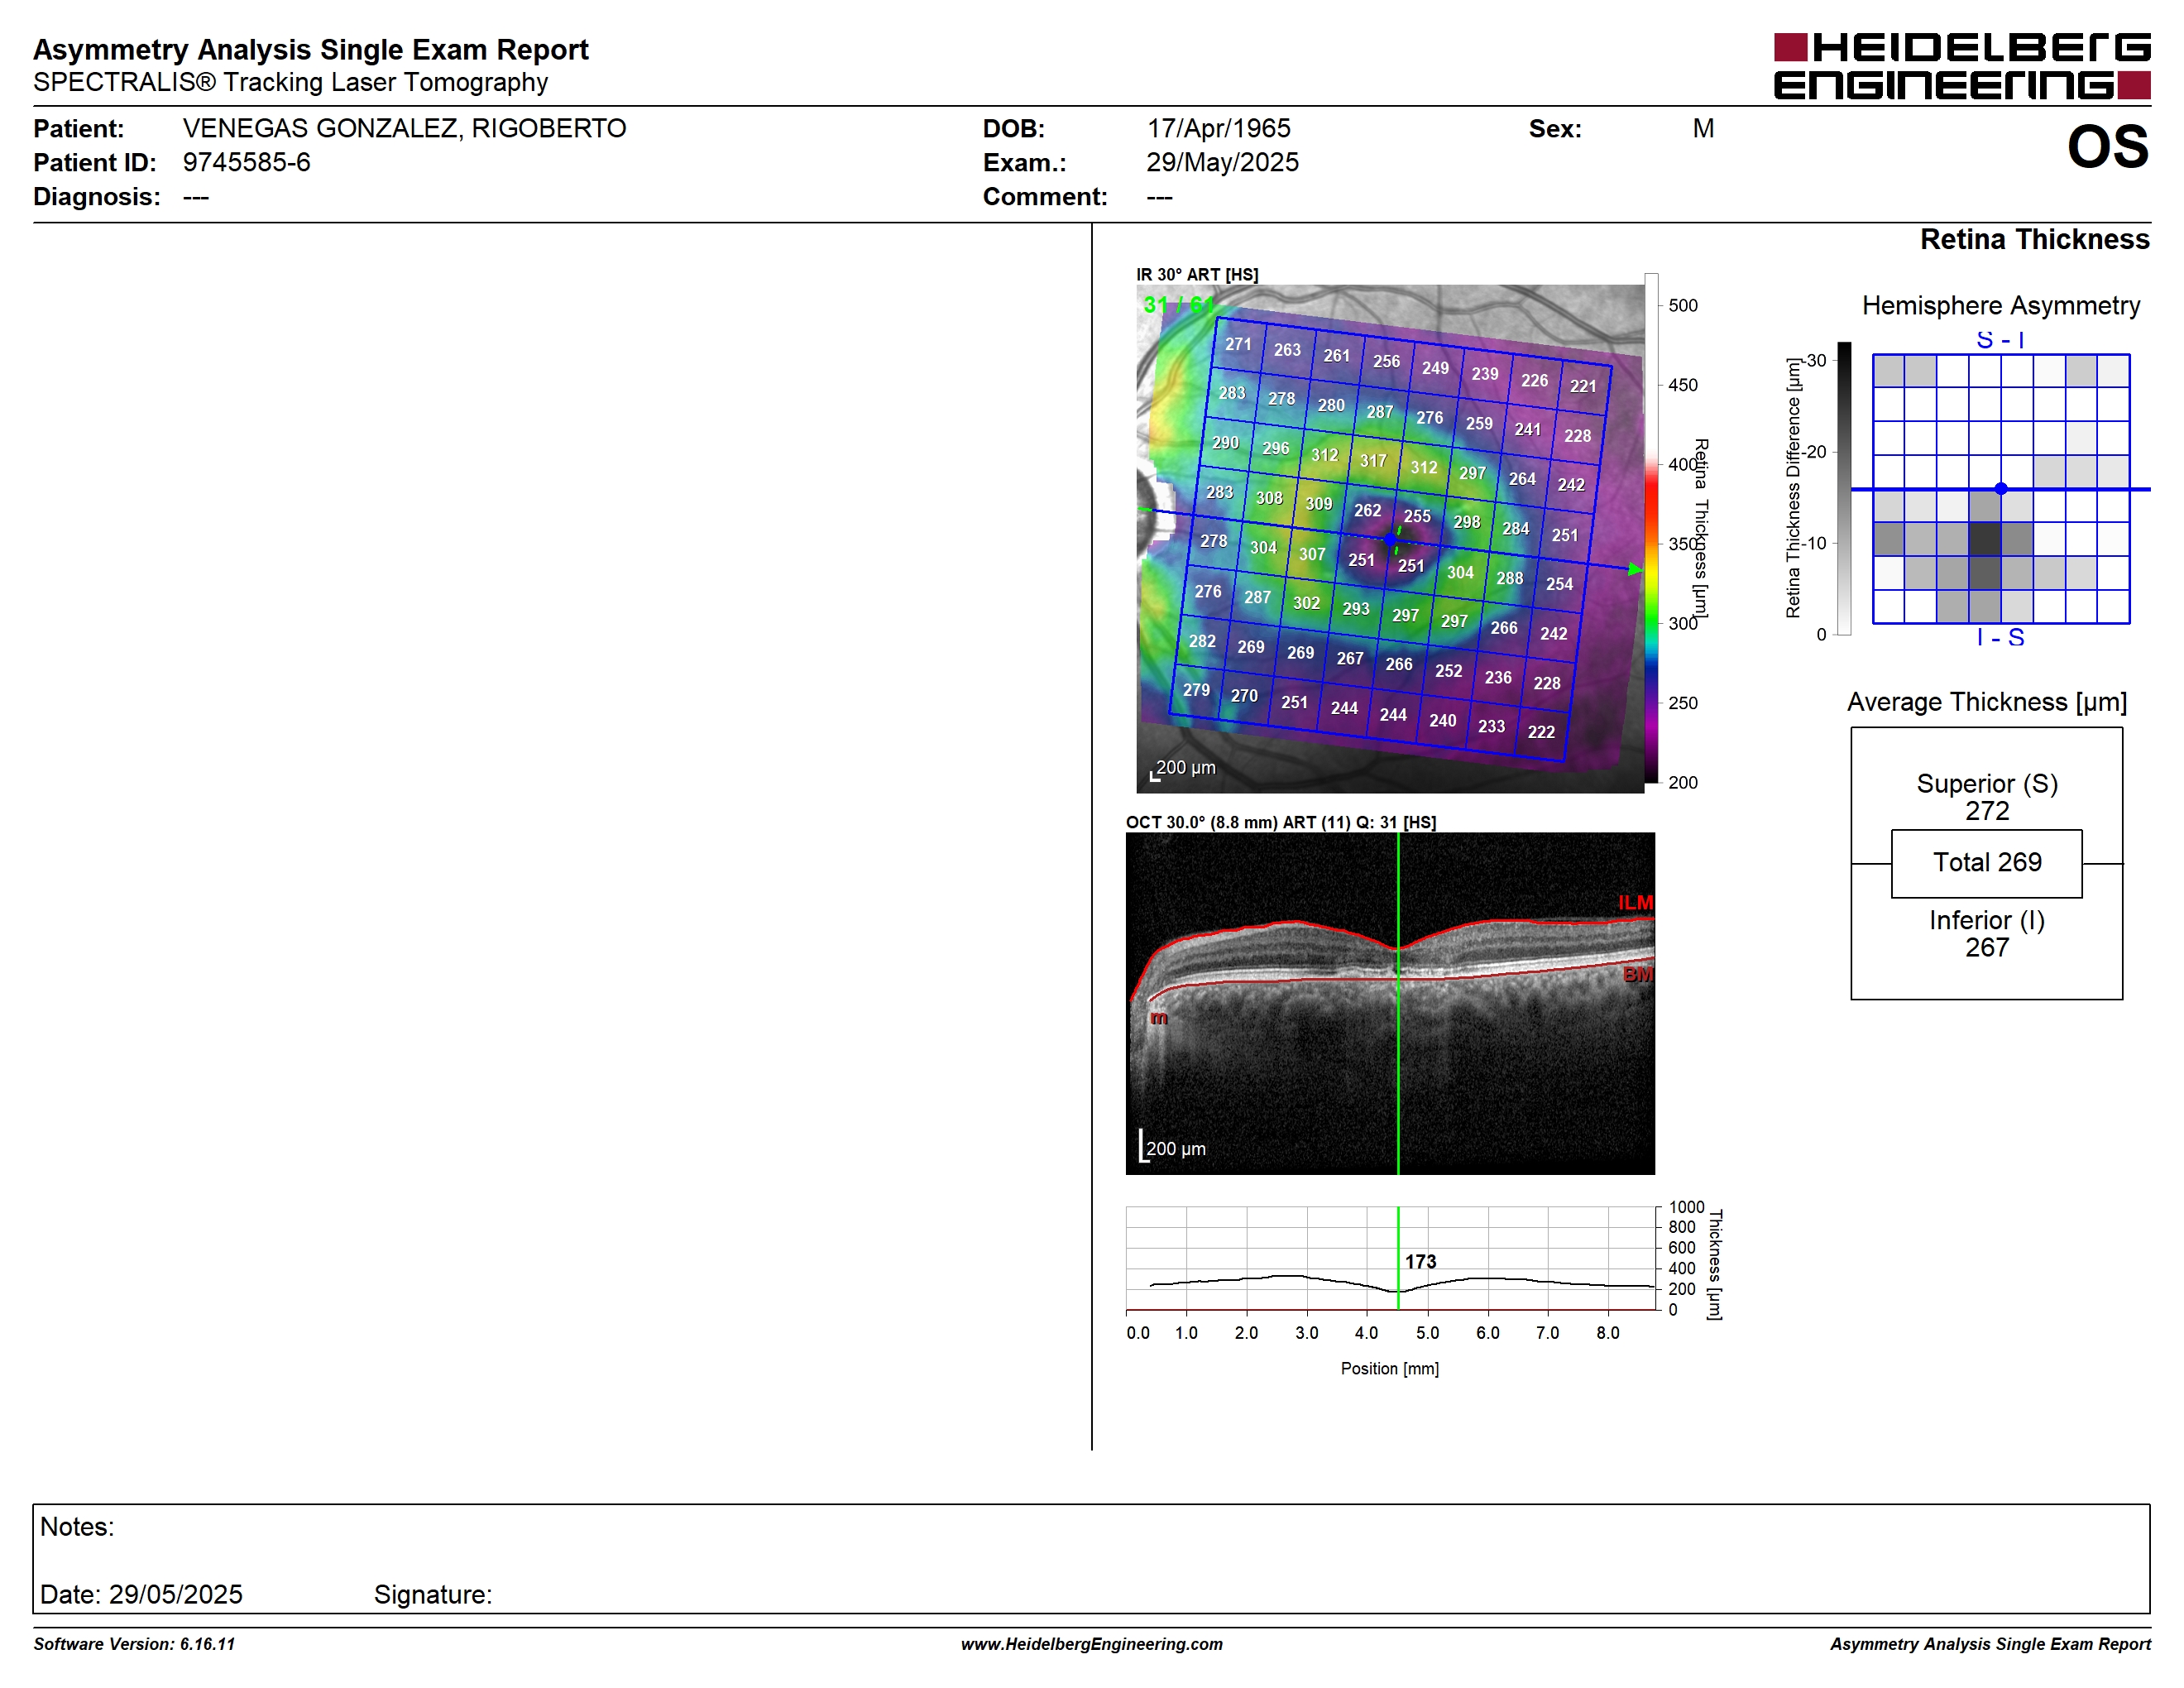Screen dimensions: 2184x1688
Task: Click the rainbow retina thickness color scale
Action: click(1651, 528)
